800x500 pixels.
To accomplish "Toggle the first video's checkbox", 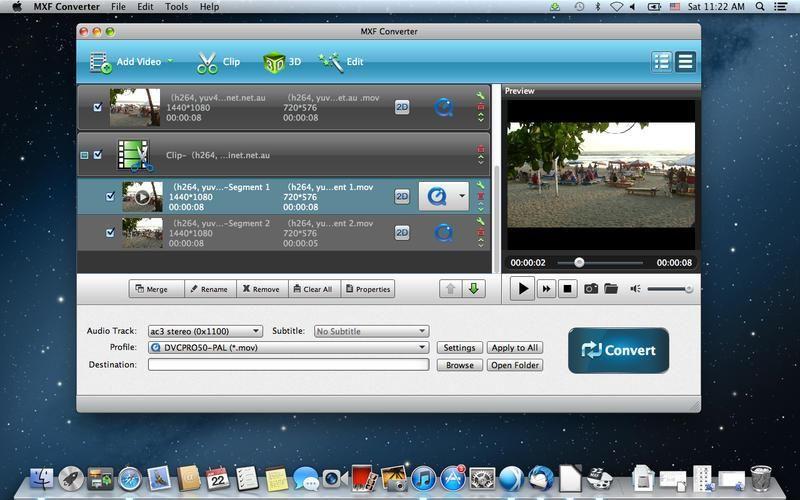I will 97,107.
